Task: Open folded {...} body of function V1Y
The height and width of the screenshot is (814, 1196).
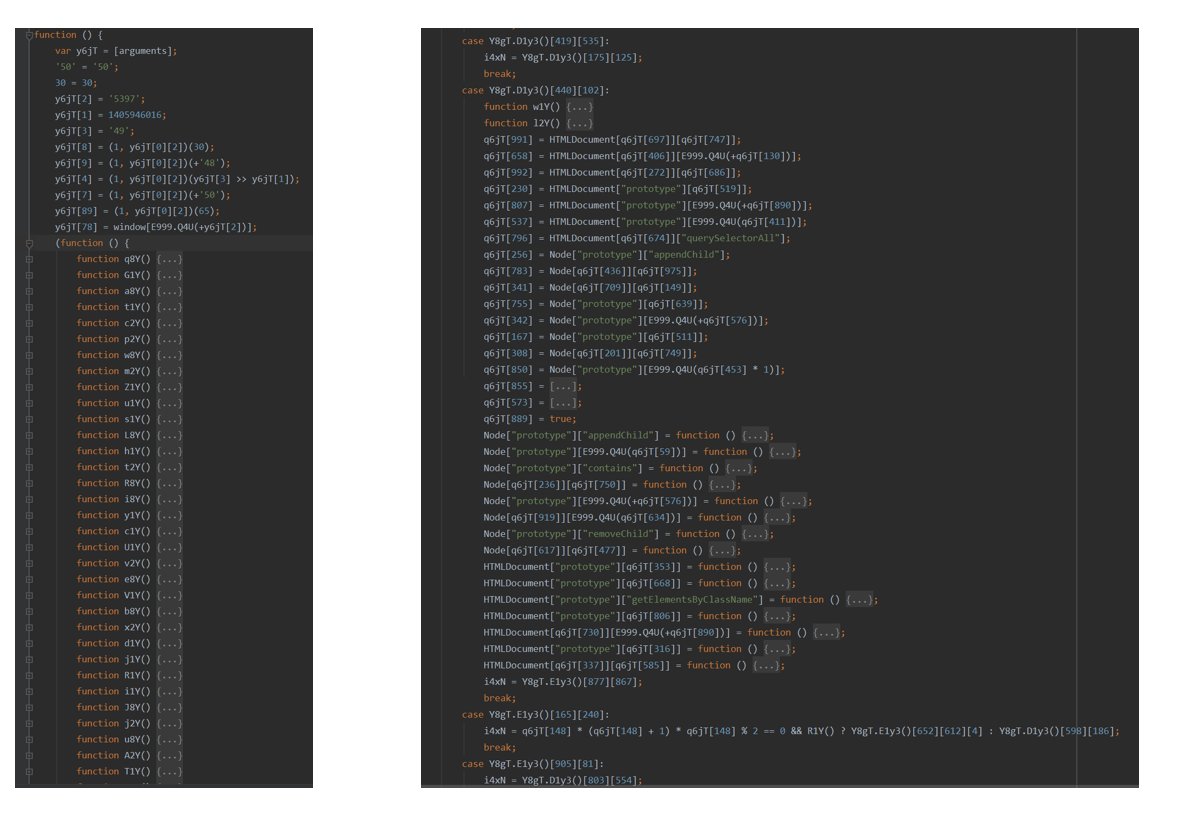Action: click(x=169, y=596)
